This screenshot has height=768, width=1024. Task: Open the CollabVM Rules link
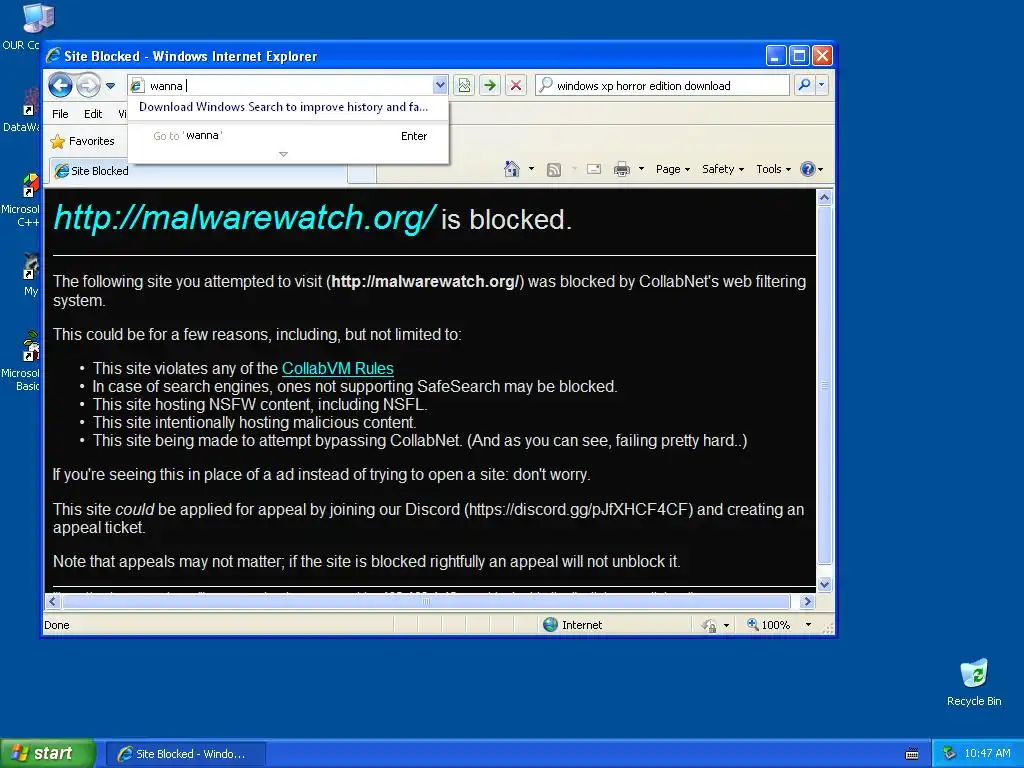(338, 368)
